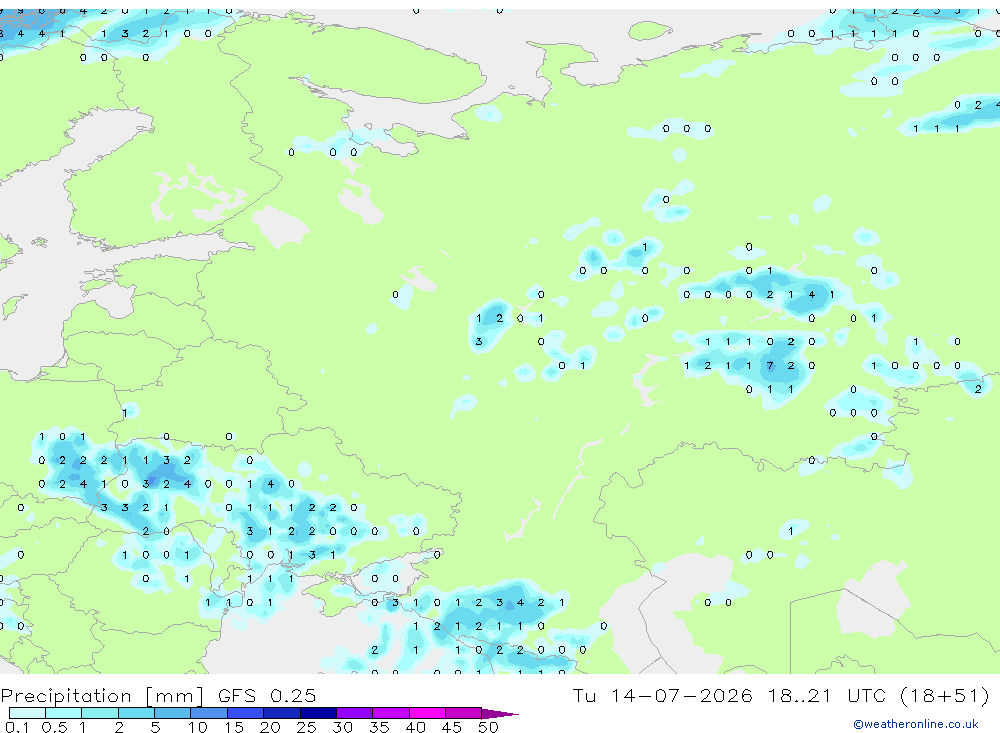Click the magenta swatch for 40–45 mm
Screen dimensions: 1000x733
click(427, 713)
